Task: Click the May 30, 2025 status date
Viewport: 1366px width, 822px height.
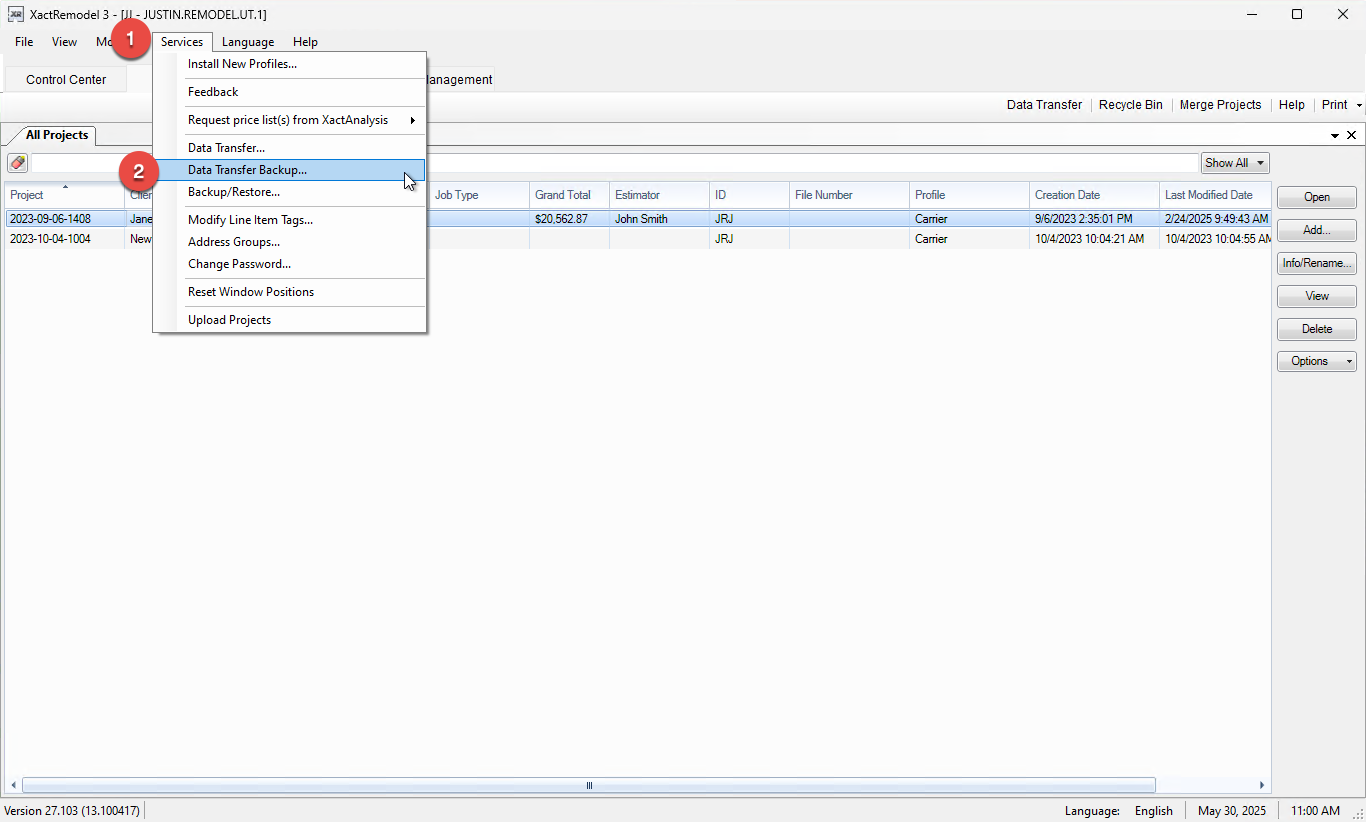Action: coord(1232,811)
